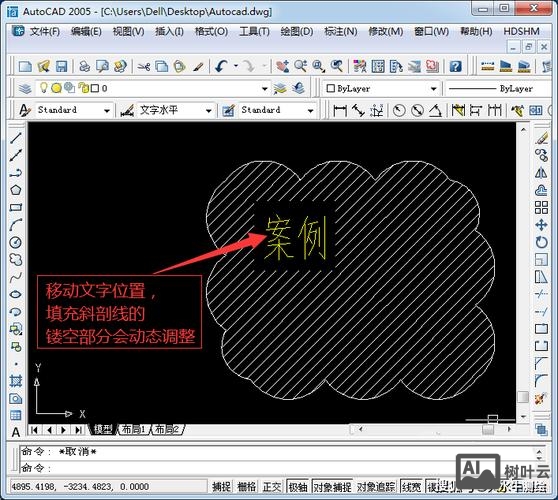Toggle the 线宽 lineweight display
Screen dimensions: 558x500
[x=411, y=486]
